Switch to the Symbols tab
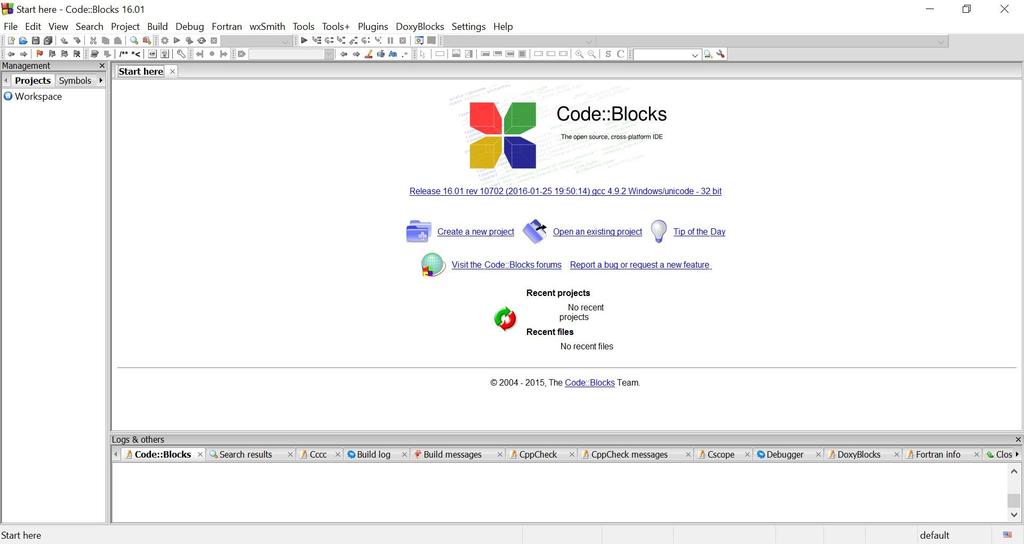Screen dimensions: 1024x544 coord(75,80)
